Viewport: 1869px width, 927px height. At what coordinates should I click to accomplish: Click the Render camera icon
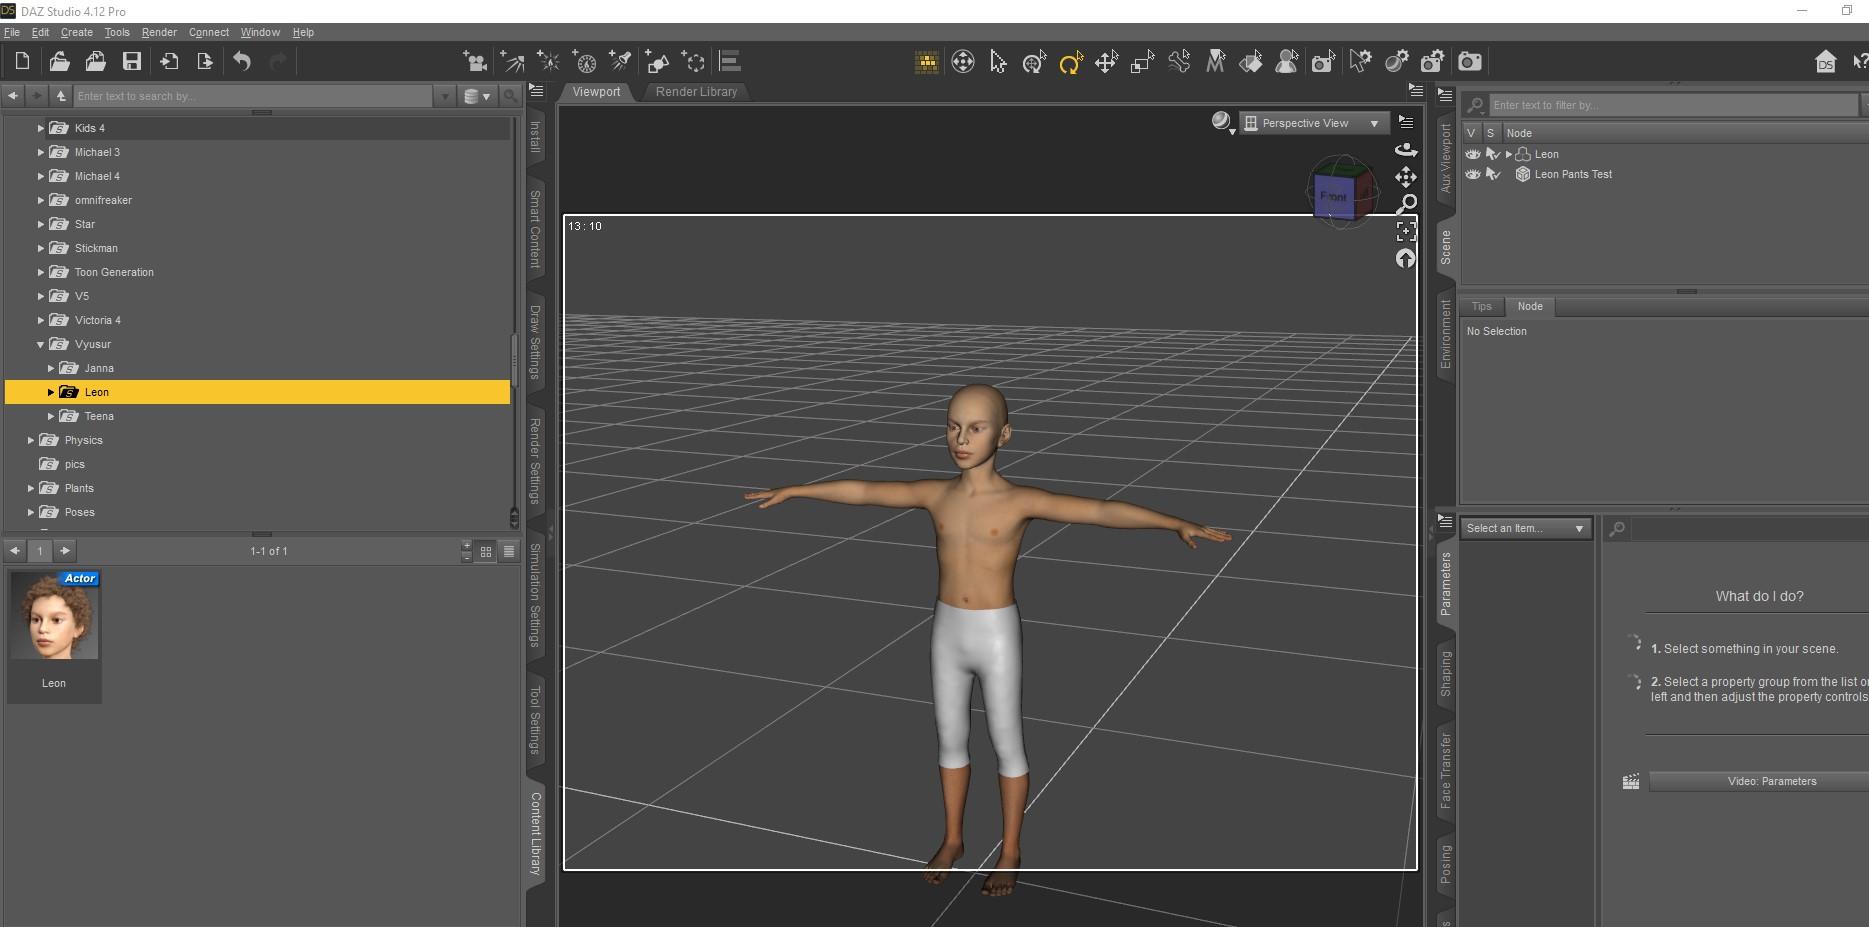1469,62
